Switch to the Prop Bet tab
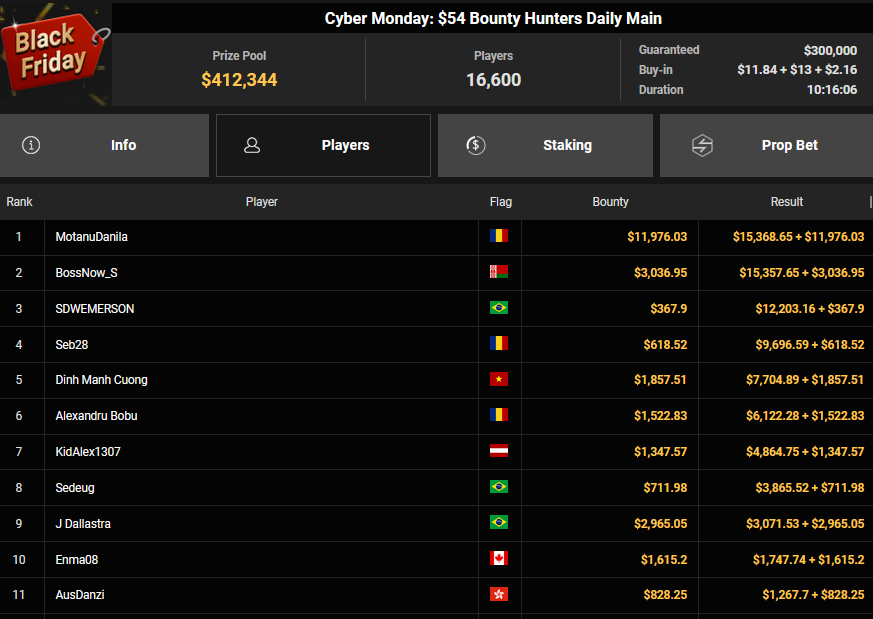Image resolution: width=873 pixels, height=619 pixels. pos(766,145)
